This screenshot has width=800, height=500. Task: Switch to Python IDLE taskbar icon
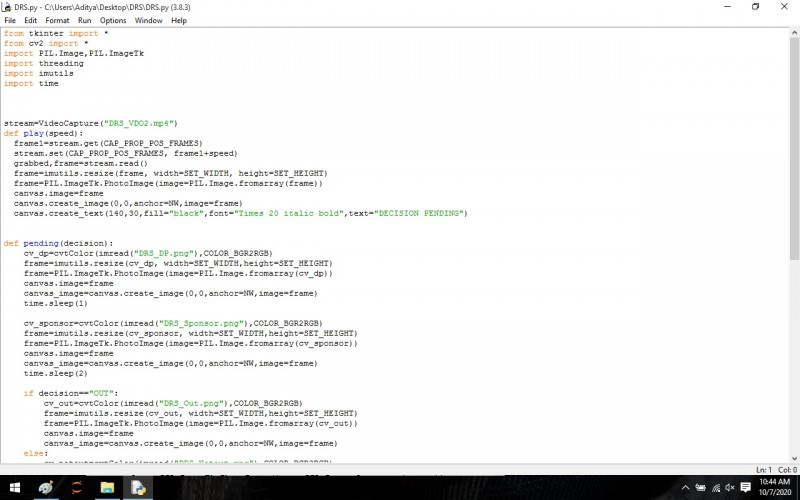(x=138, y=488)
